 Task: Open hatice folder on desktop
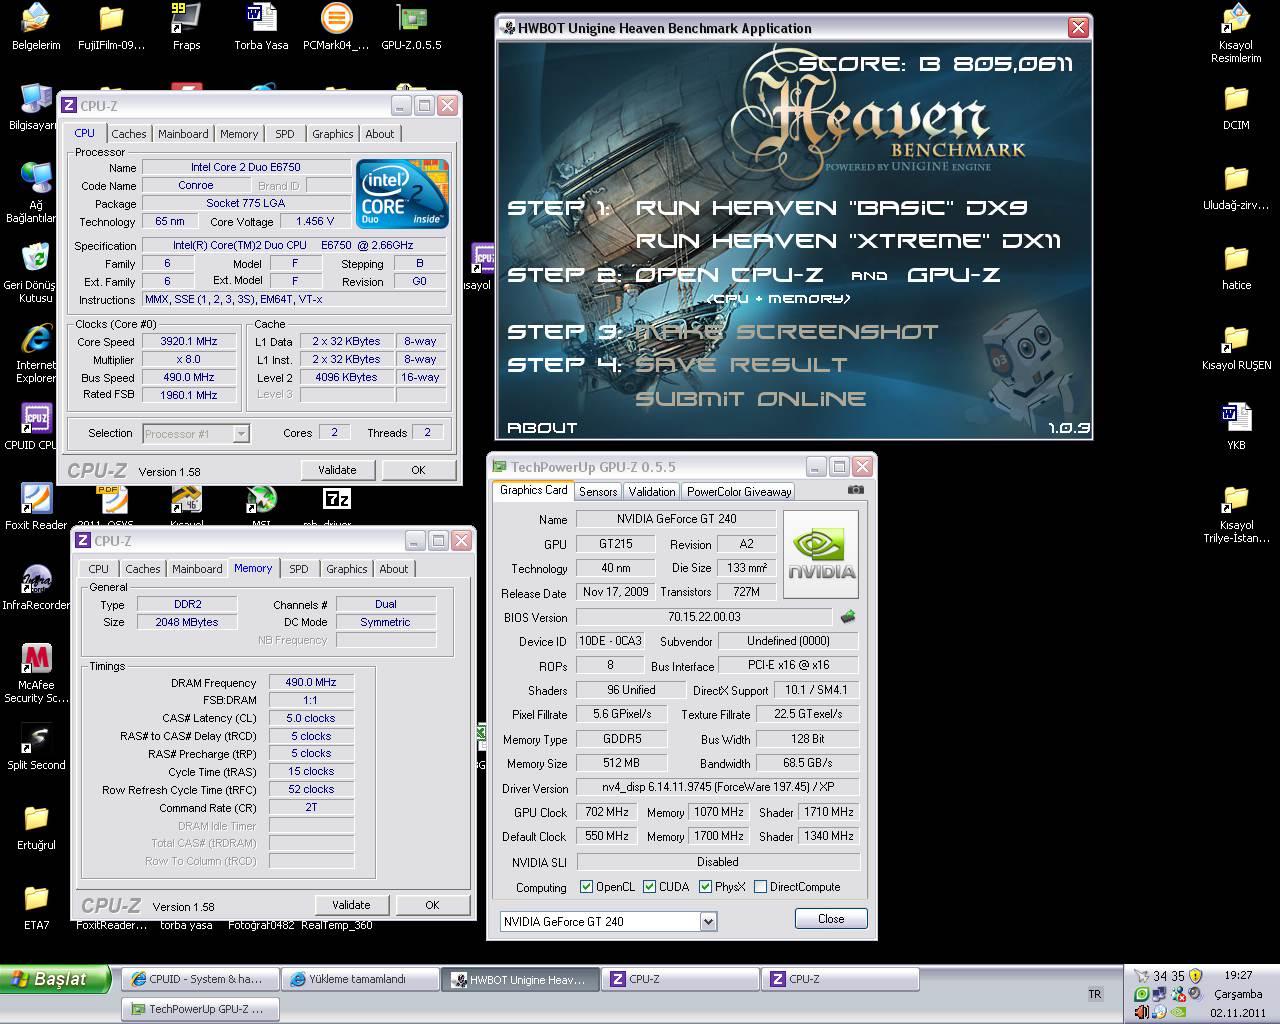click(x=1236, y=267)
